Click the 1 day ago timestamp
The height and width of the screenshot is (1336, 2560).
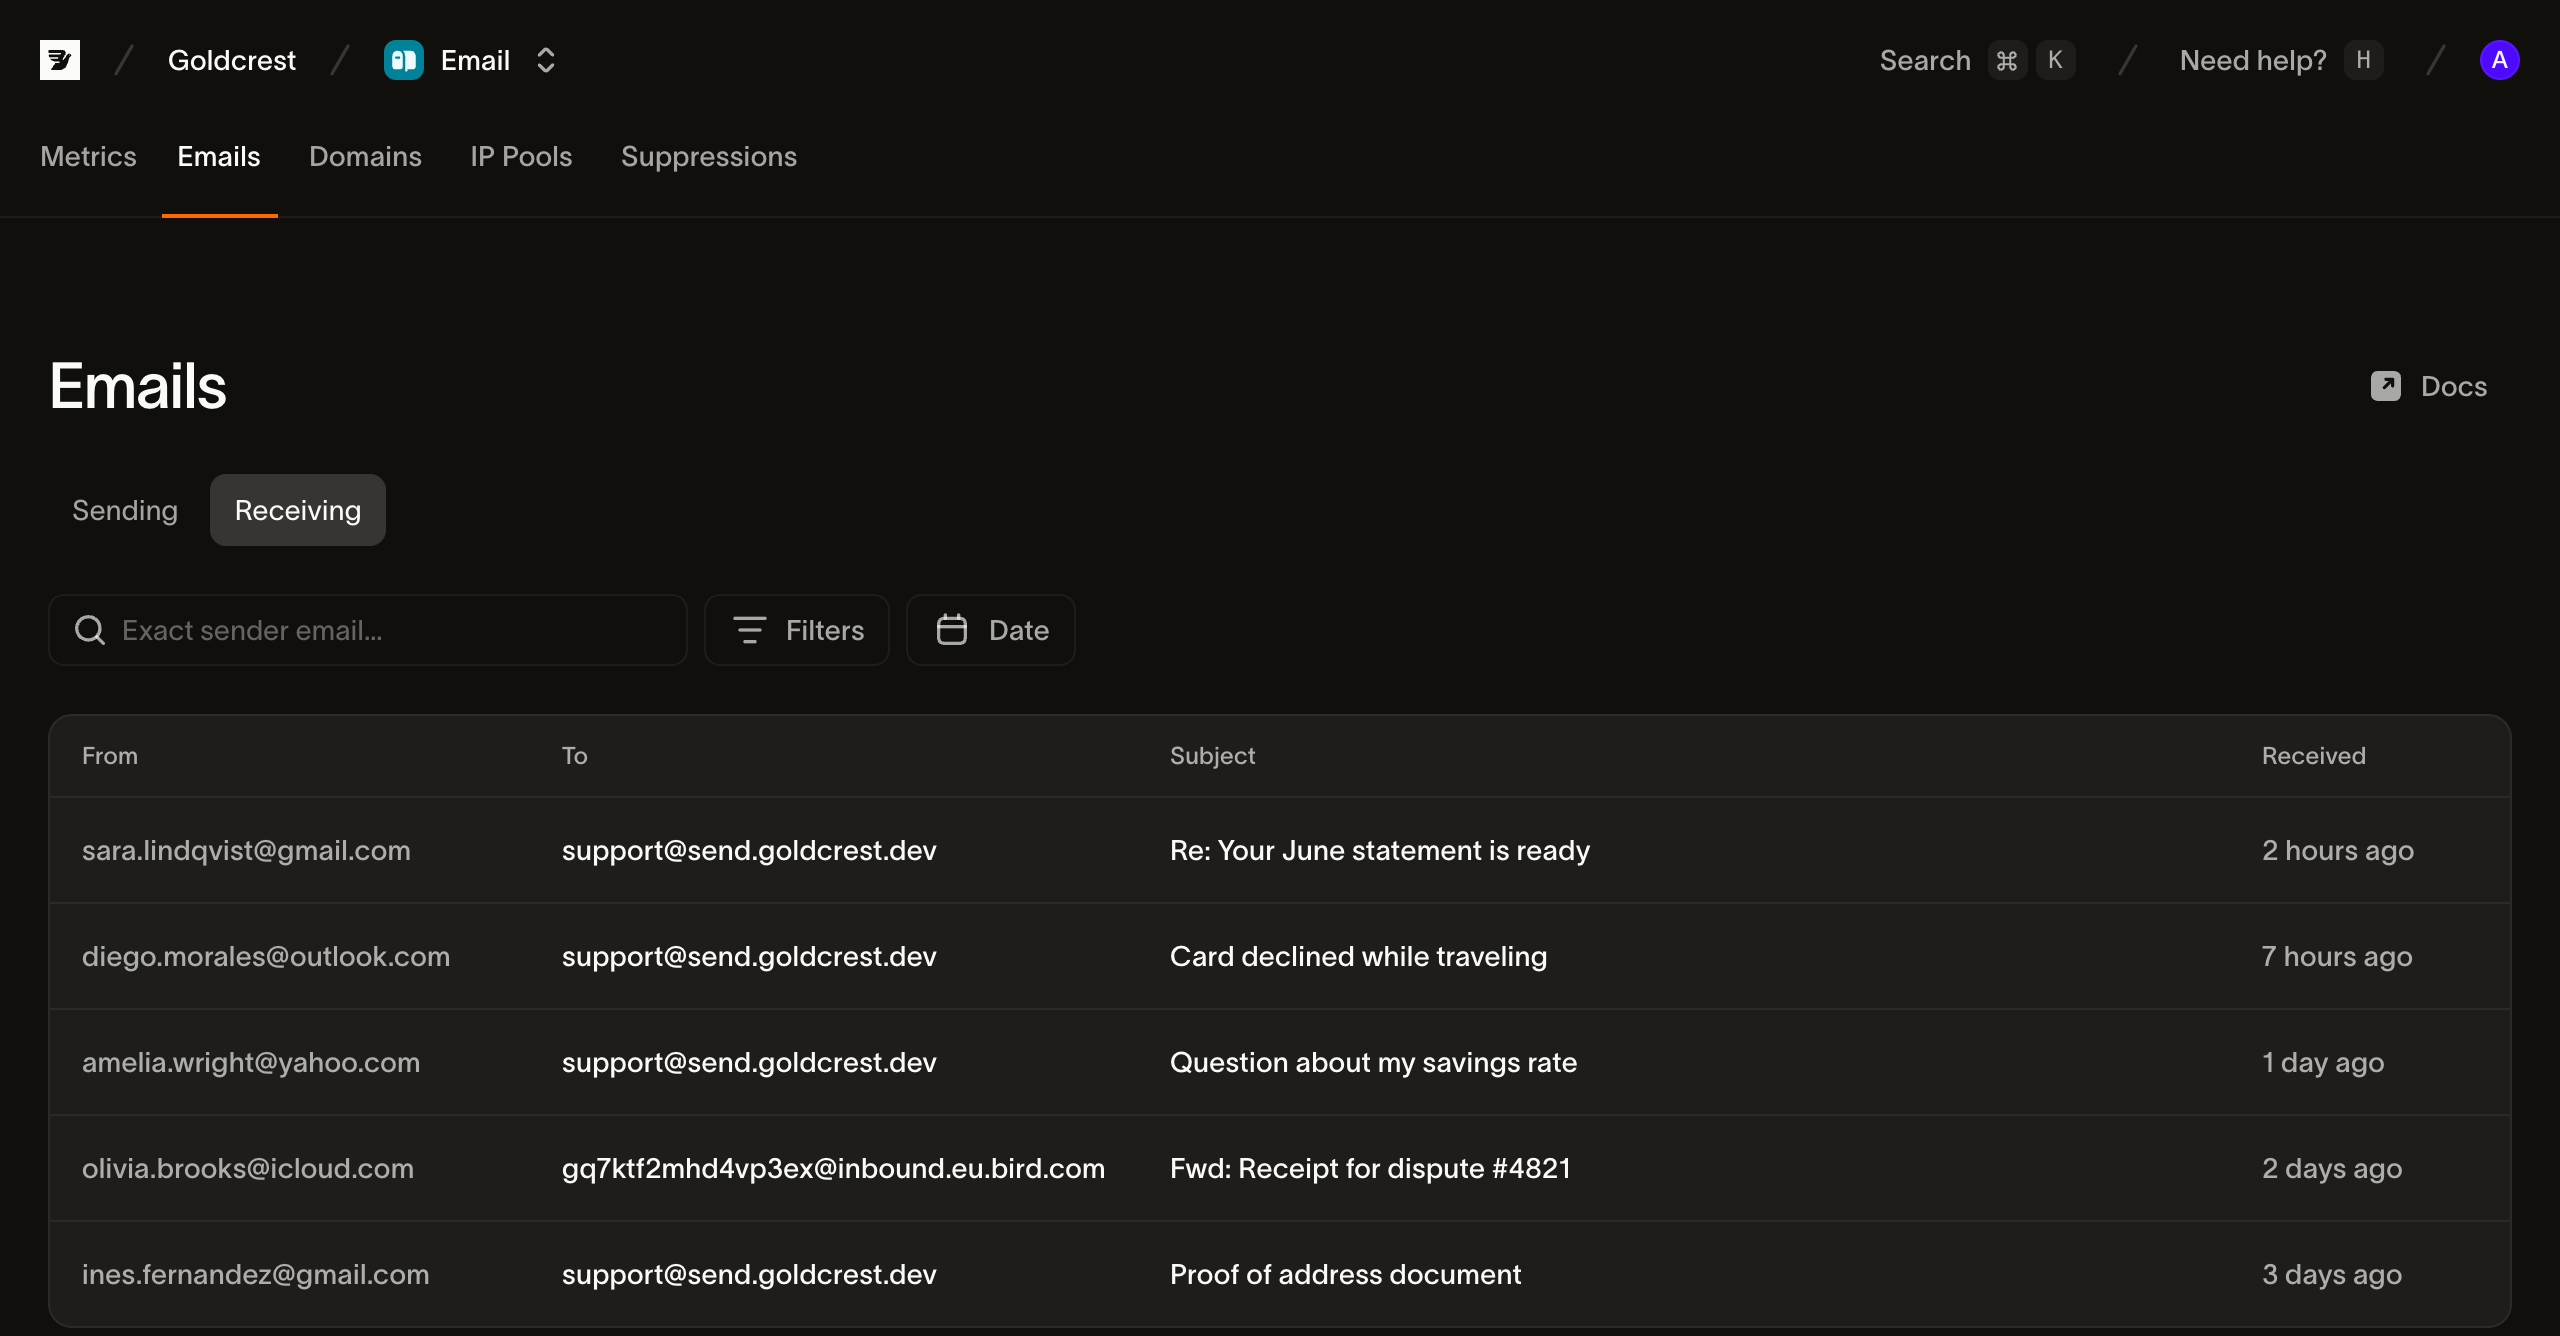tap(2323, 1062)
